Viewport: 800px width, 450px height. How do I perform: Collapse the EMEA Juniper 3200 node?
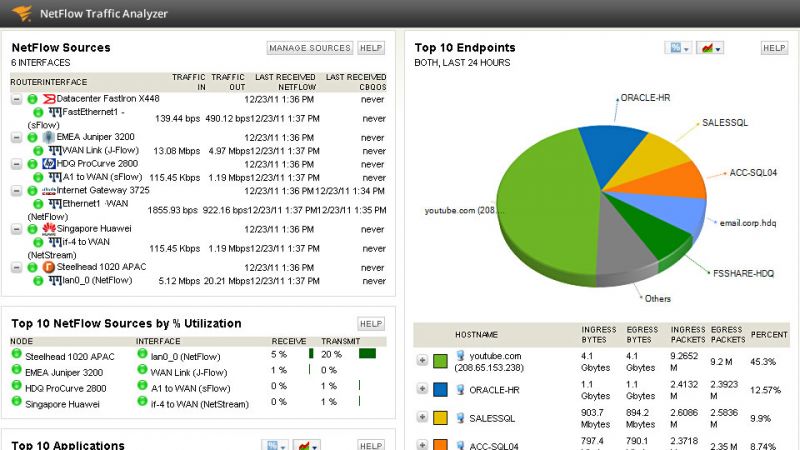pos(17,137)
